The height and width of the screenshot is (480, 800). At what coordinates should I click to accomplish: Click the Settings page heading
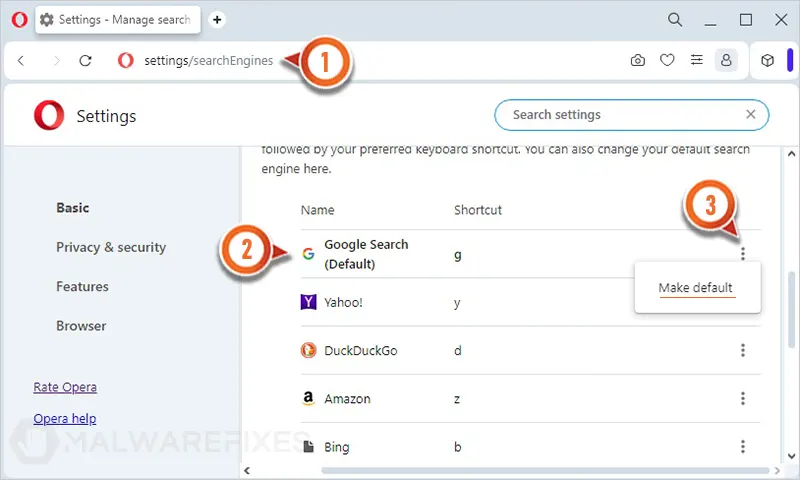[x=106, y=116]
